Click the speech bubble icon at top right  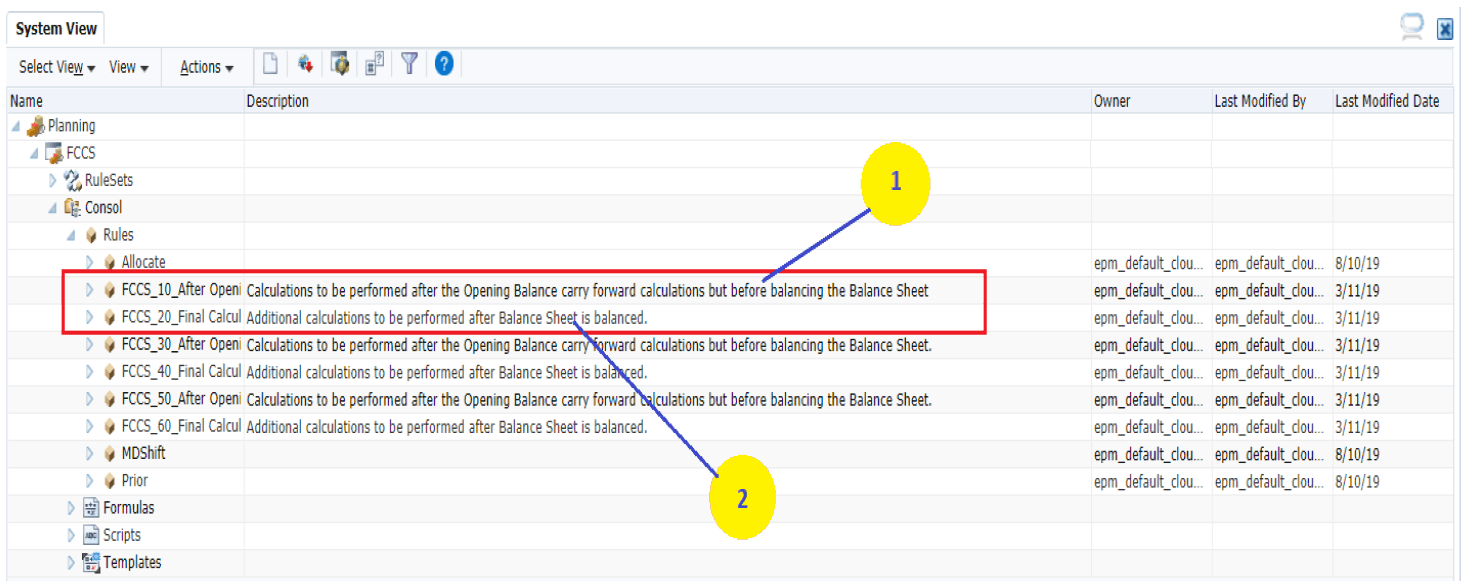(x=1412, y=28)
